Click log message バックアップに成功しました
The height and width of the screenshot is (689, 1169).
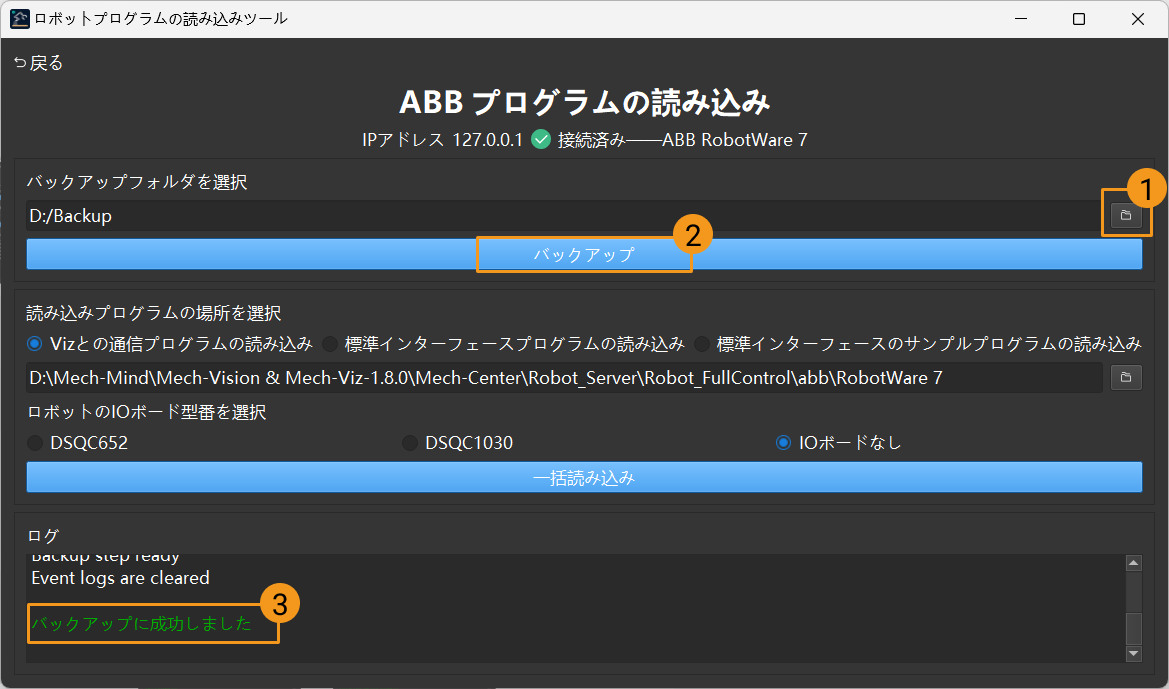pyautogui.click(x=142, y=623)
